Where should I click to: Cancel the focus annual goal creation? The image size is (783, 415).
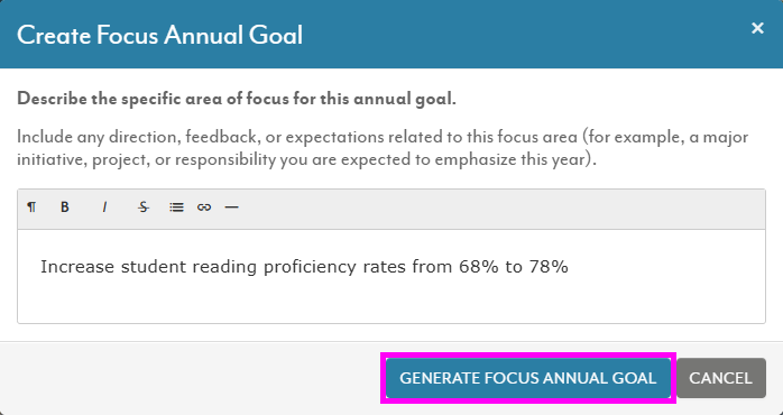(721, 378)
